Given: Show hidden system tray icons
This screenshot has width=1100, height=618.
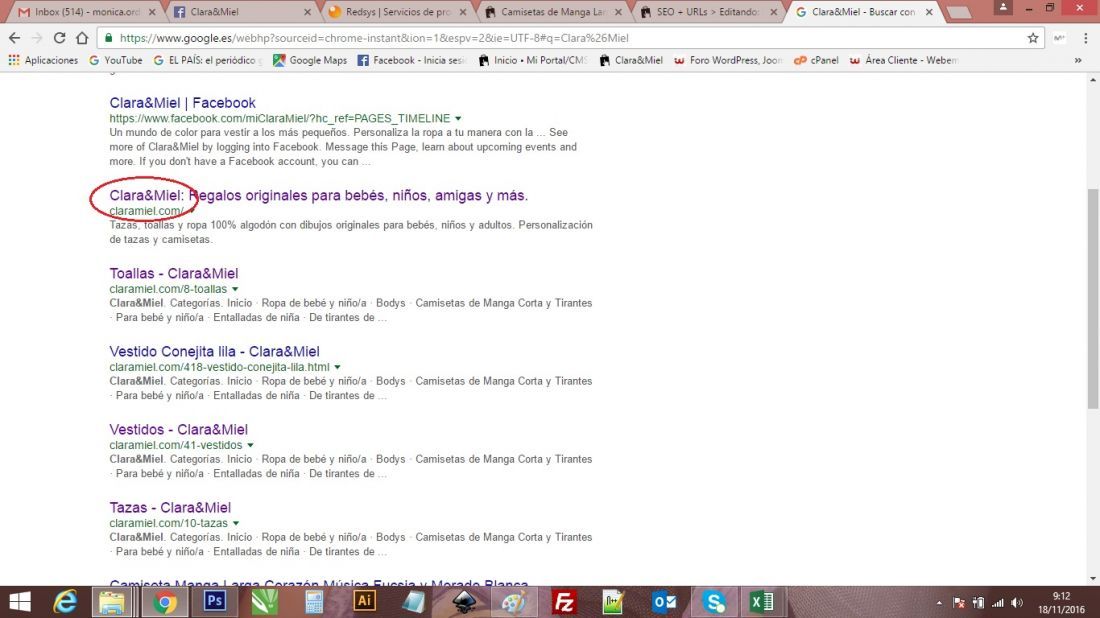Looking at the screenshot, I should pos(939,603).
